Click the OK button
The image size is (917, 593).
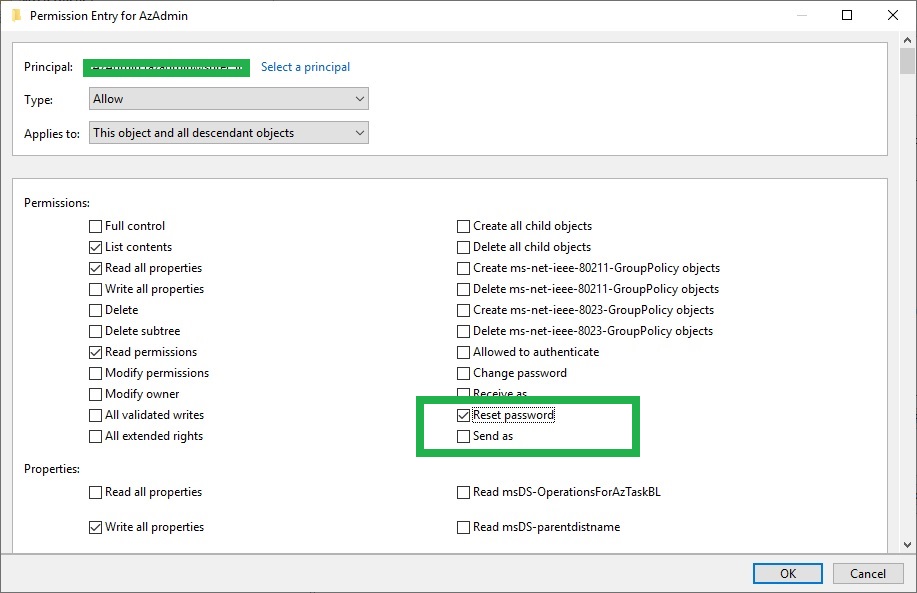point(787,573)
